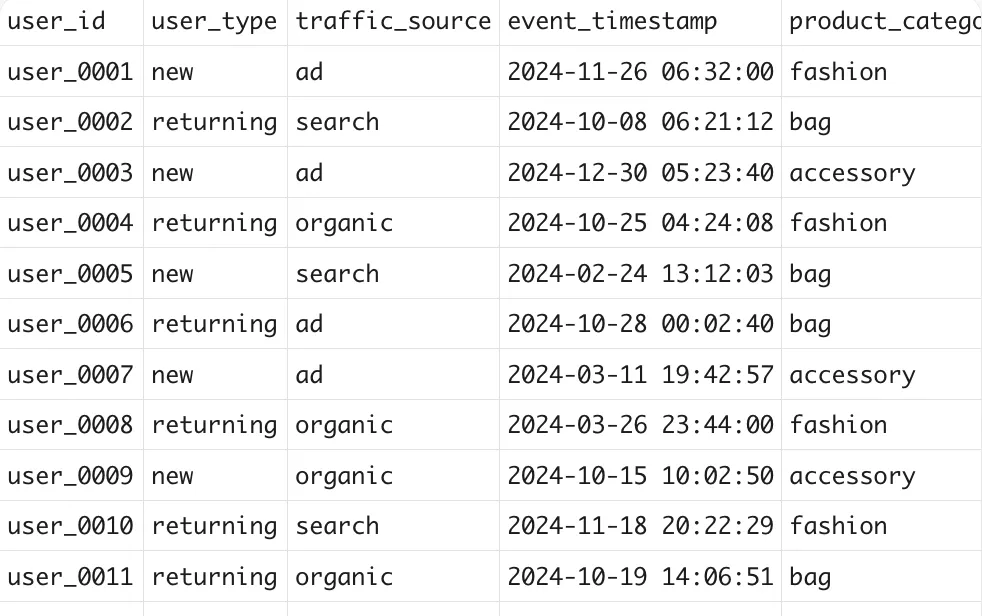Select the product_category column header

(x=882, y=22)
